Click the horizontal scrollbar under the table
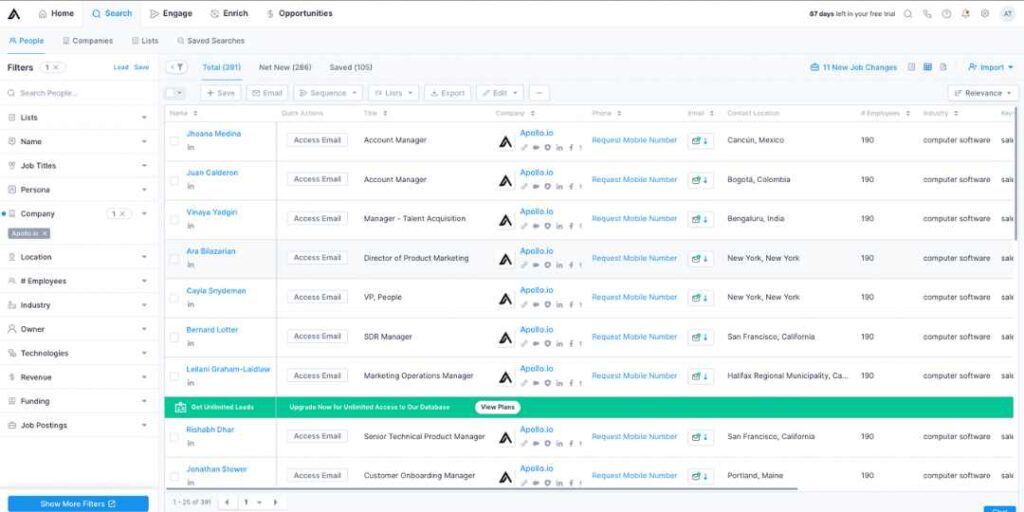The height and width of the screenshot is (512, 1024). tap(482, 488)
